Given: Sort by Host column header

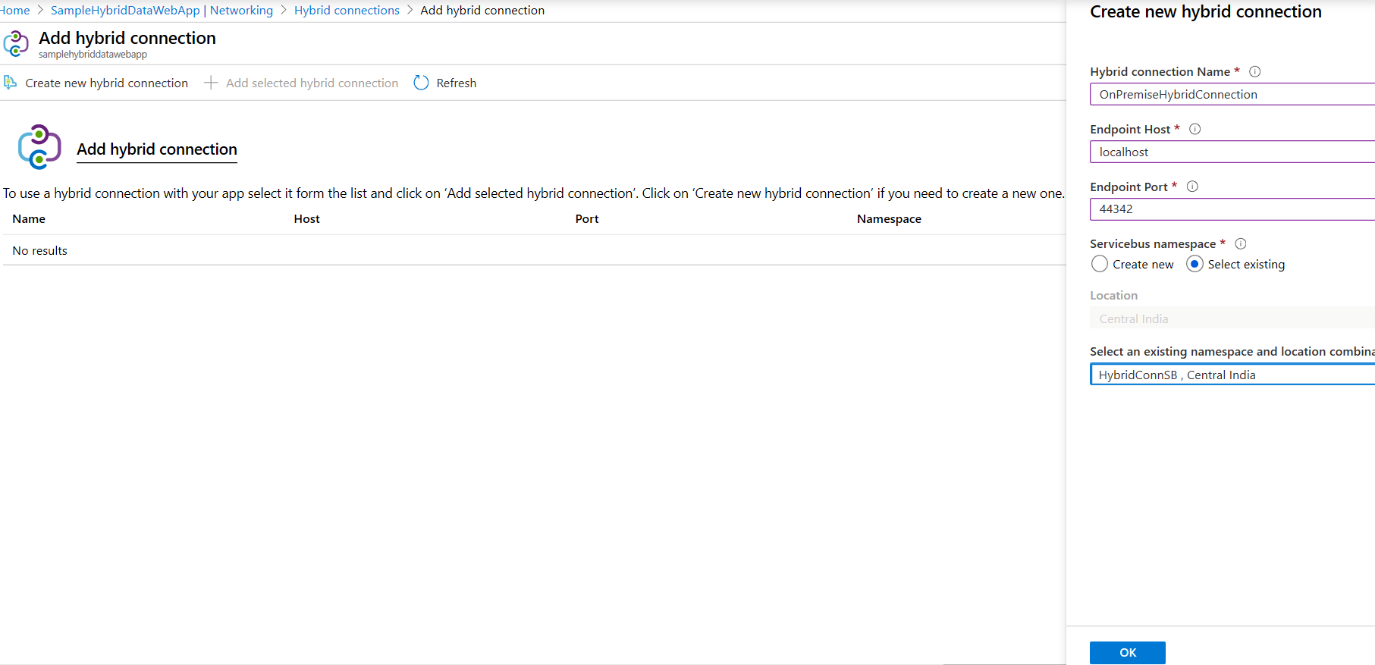Looking at the screenshot, I should [307, 219].
